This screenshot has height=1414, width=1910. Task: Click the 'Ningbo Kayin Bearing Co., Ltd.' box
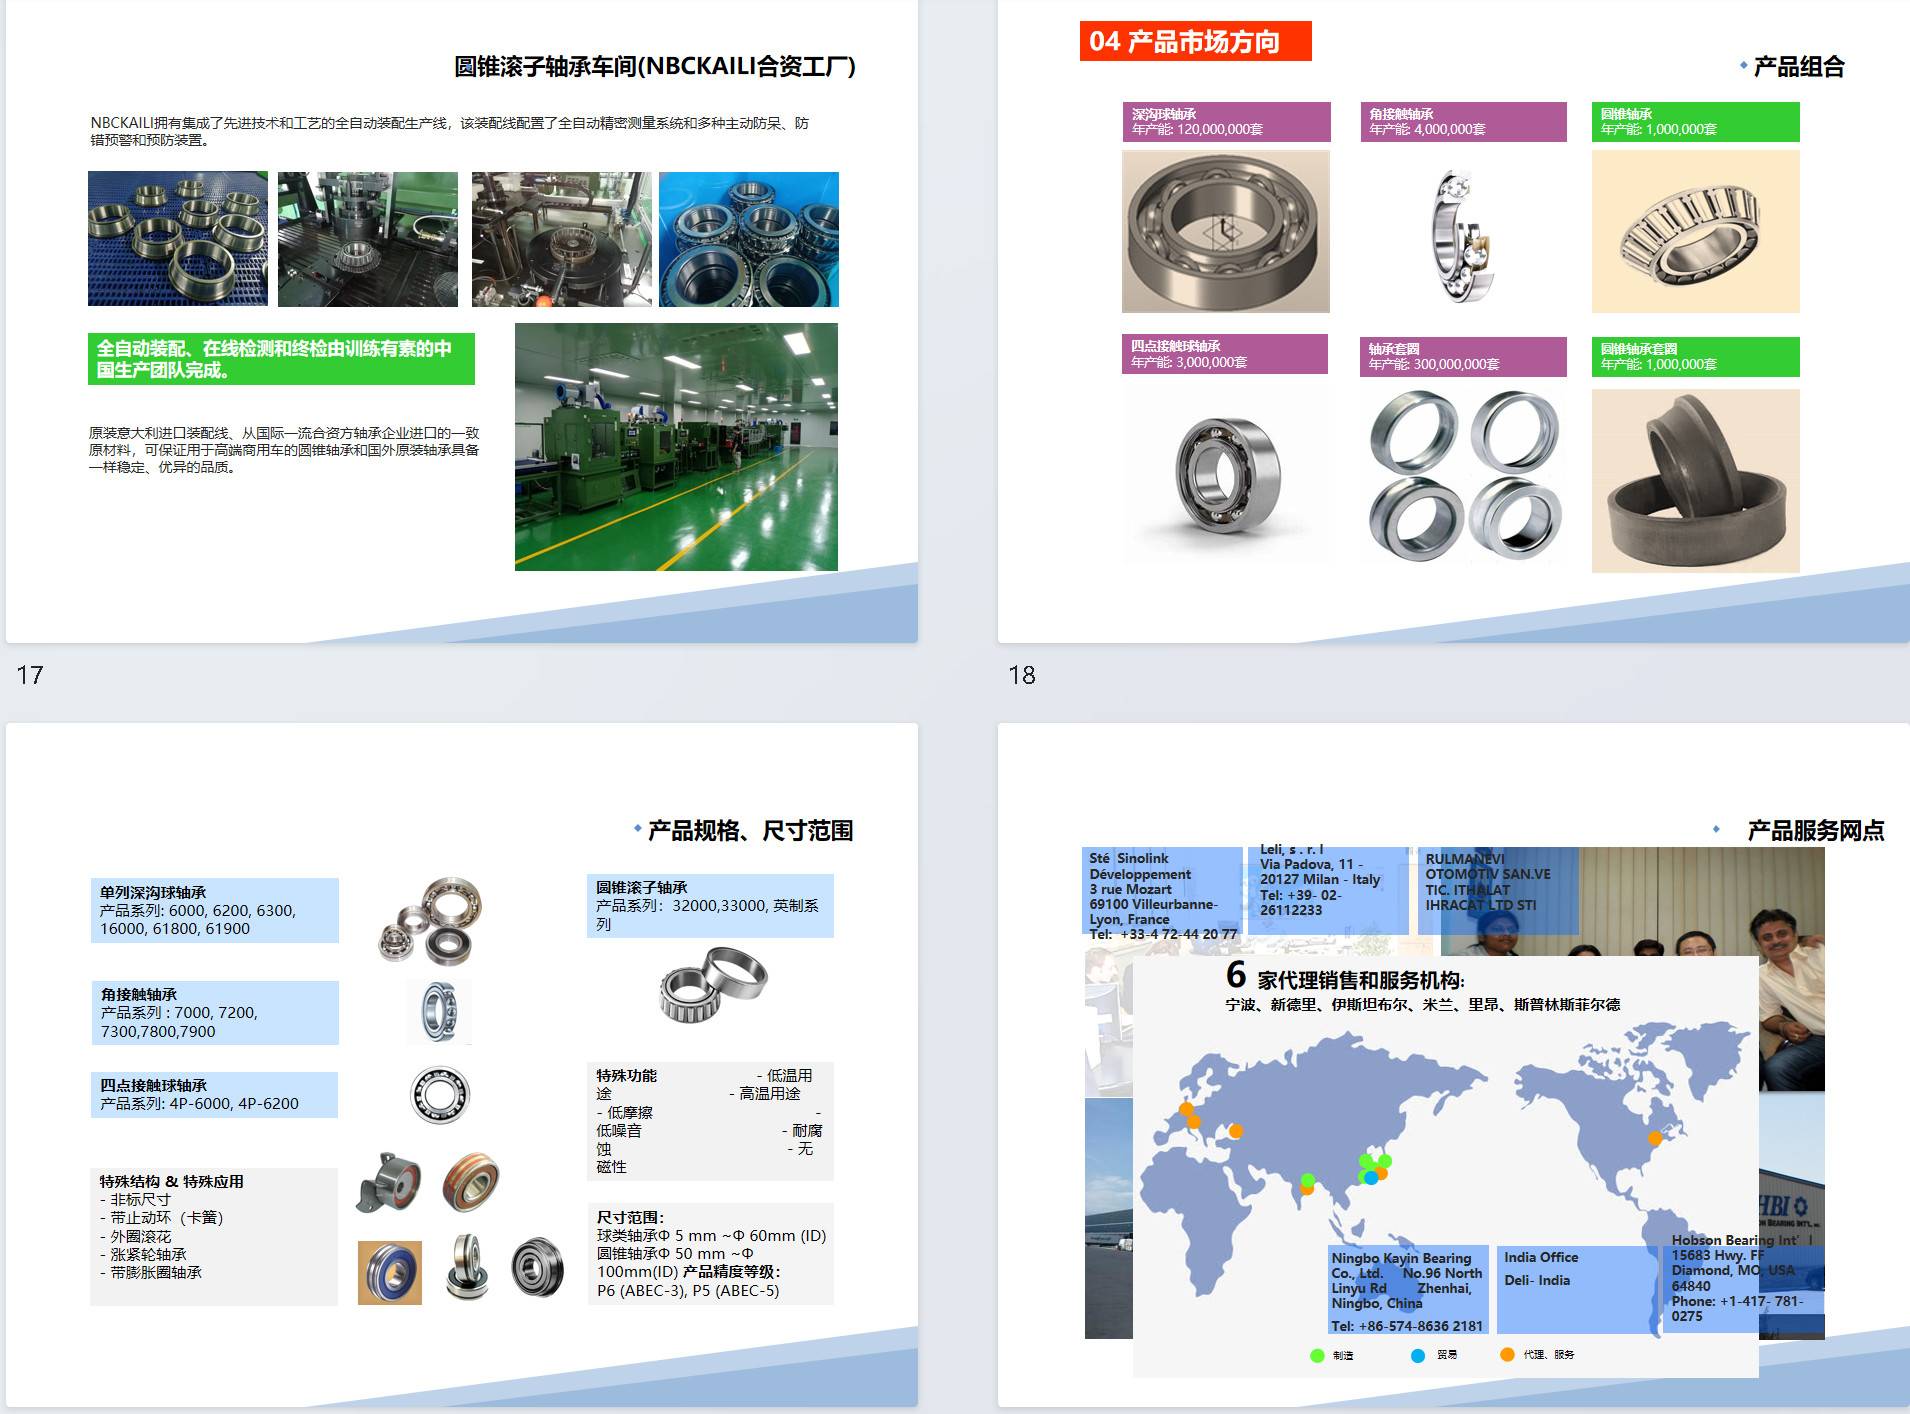1408,1290
